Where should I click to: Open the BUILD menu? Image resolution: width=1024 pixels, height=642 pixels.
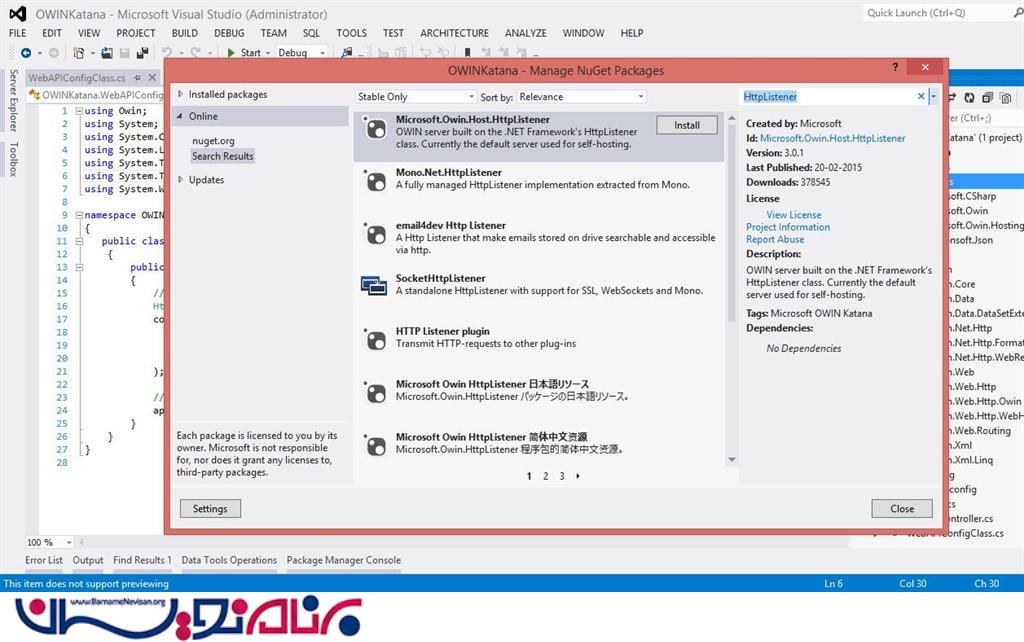184,33
